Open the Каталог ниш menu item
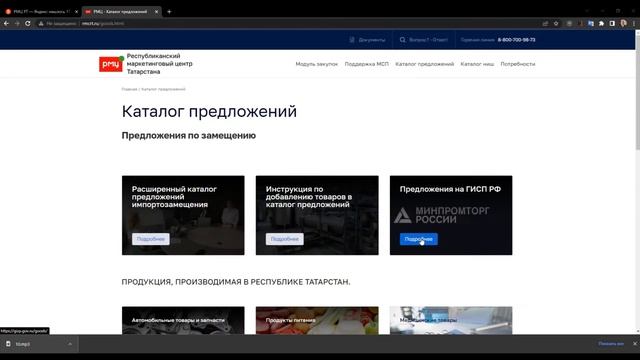The image size is (640, 360). pyautogui.click(x=477, y=64)
